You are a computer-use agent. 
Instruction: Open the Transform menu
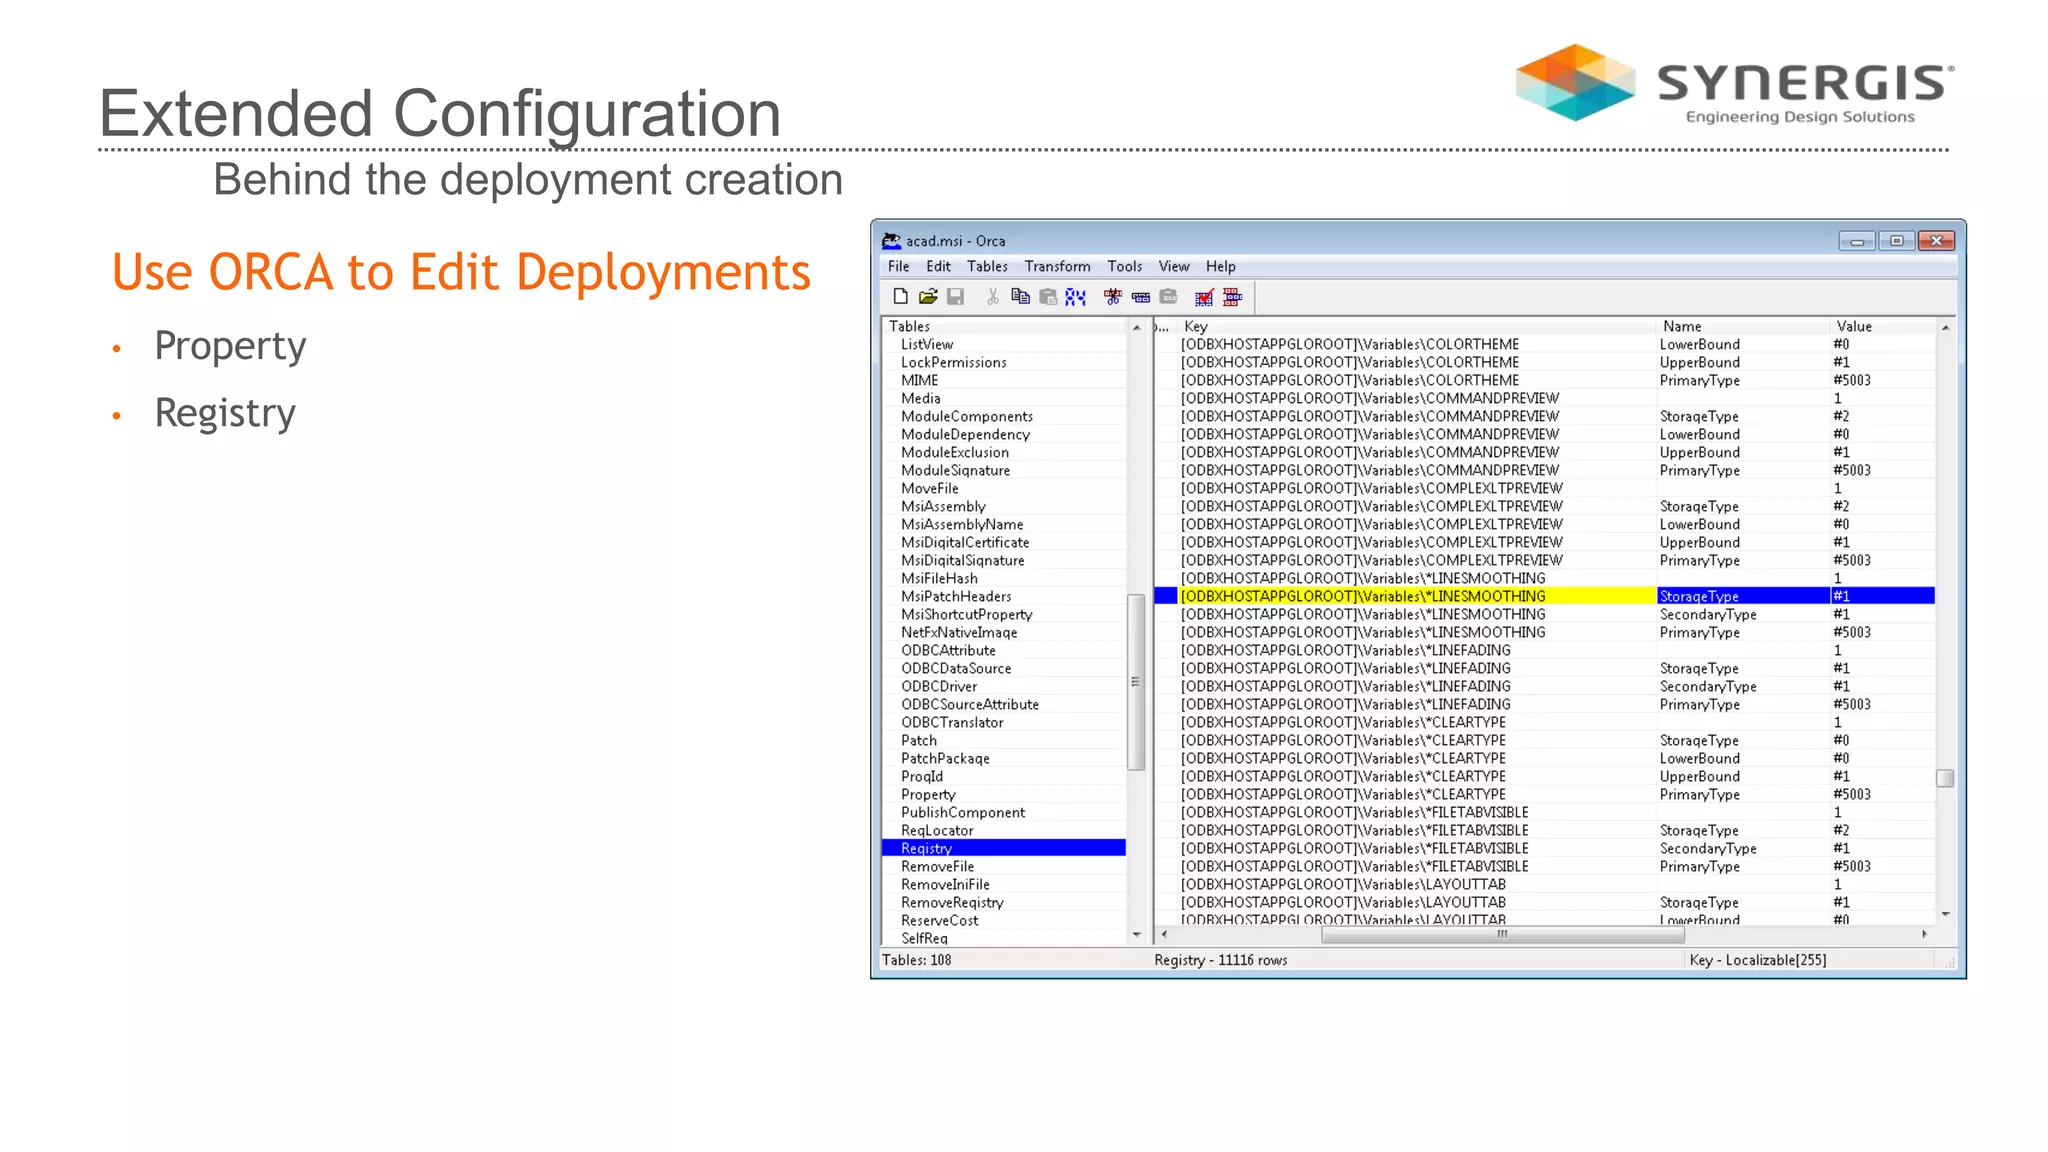tap(1057, 266)
